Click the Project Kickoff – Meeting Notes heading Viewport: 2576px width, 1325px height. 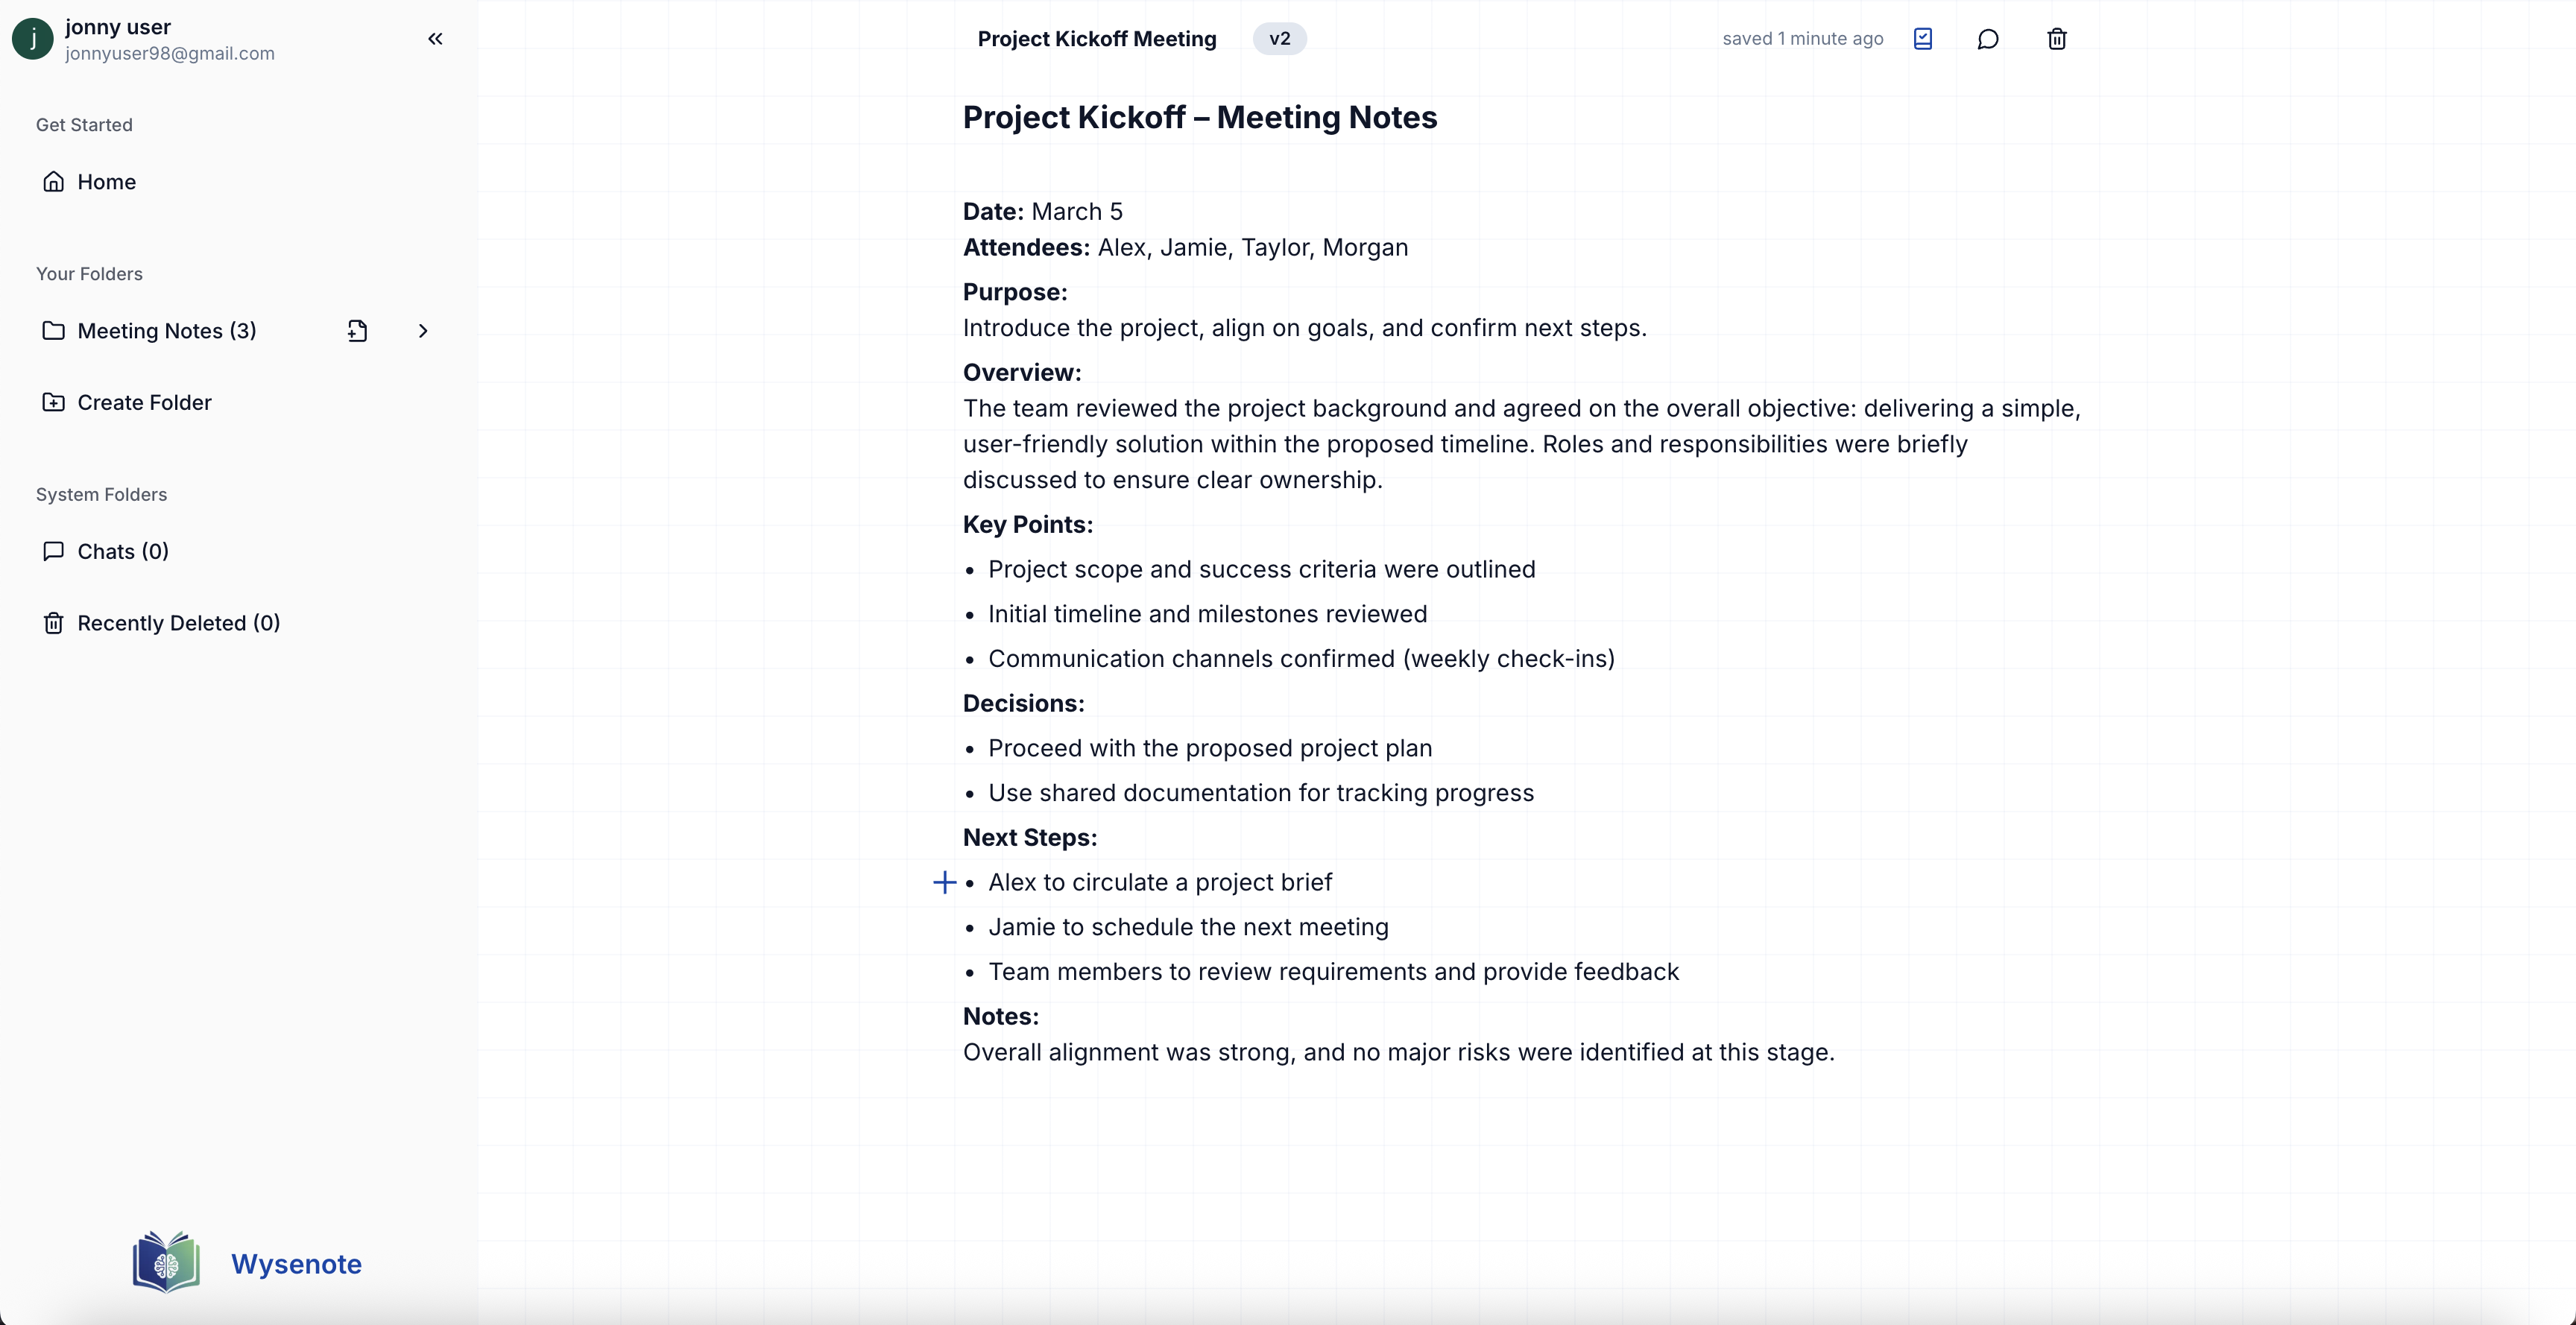coord(1199,117)
